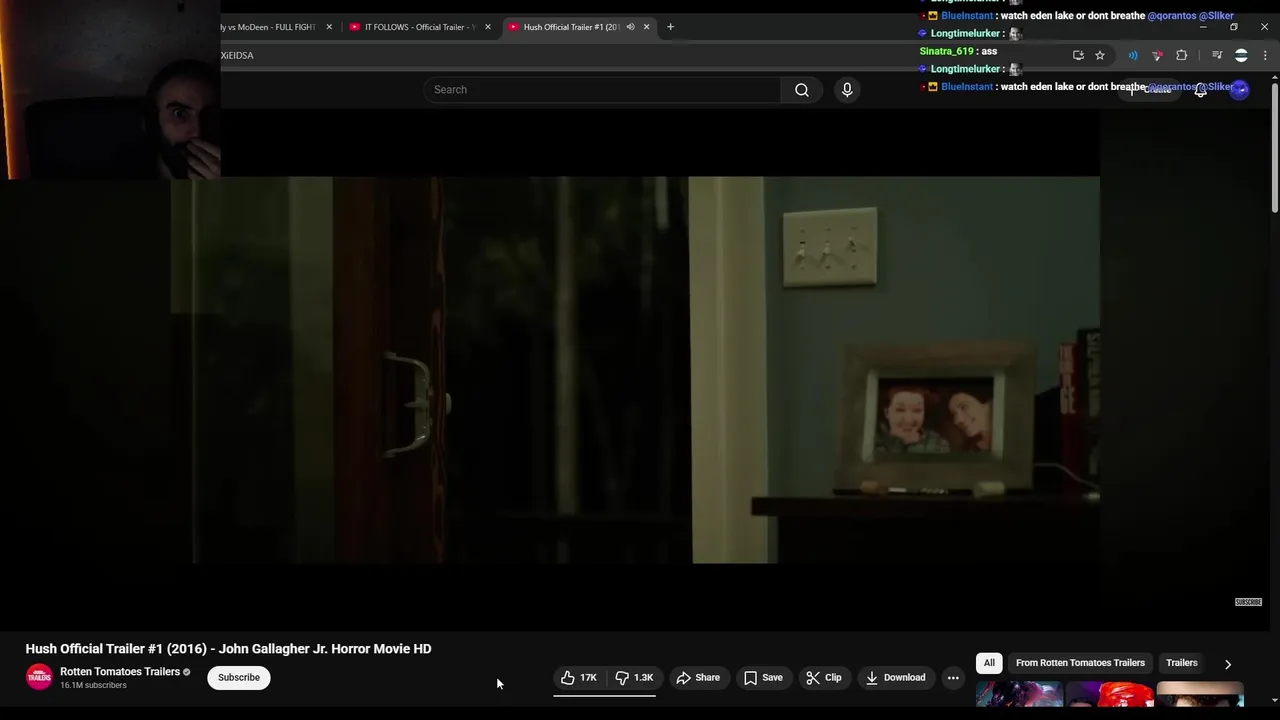
Task: Open the blue sound-wave extension icon
Action: (x=1133, y=55)
